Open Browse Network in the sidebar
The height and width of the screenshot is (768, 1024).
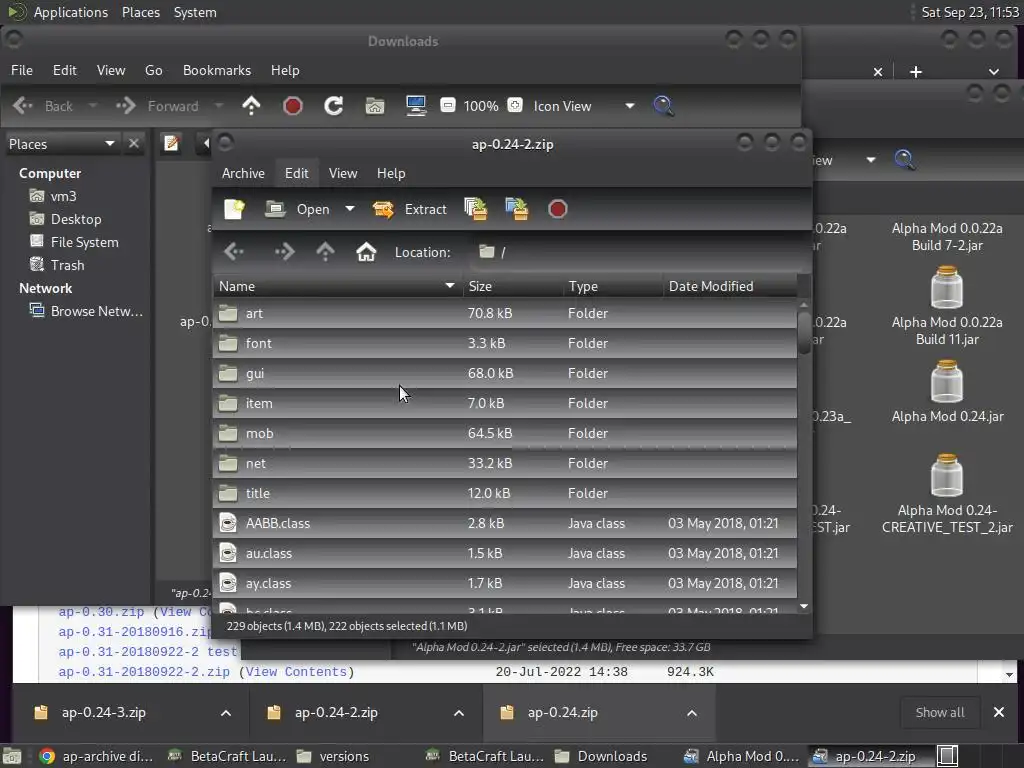tap(86, 311)
